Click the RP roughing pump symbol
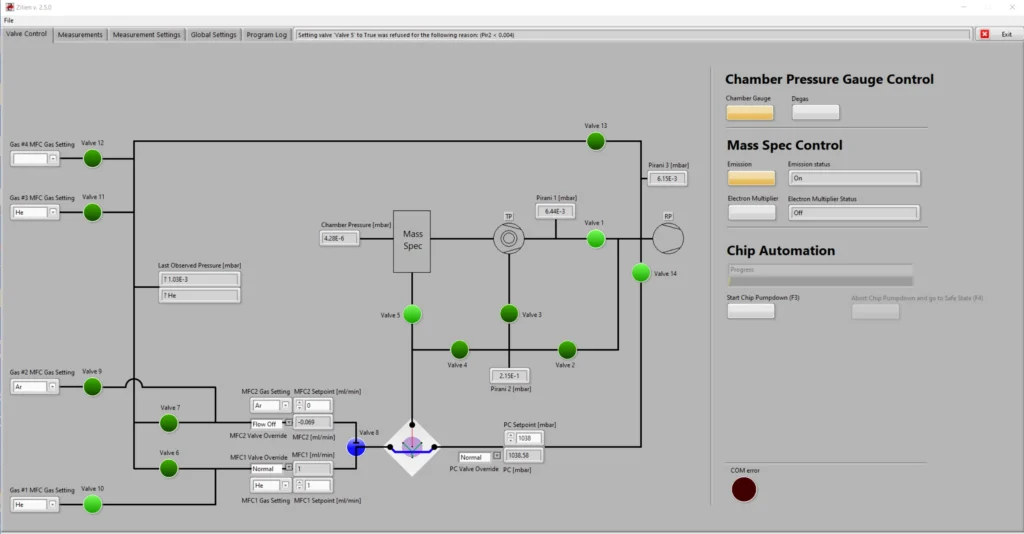The width and height of the screenshot is (1024, 534). [668, 239]
